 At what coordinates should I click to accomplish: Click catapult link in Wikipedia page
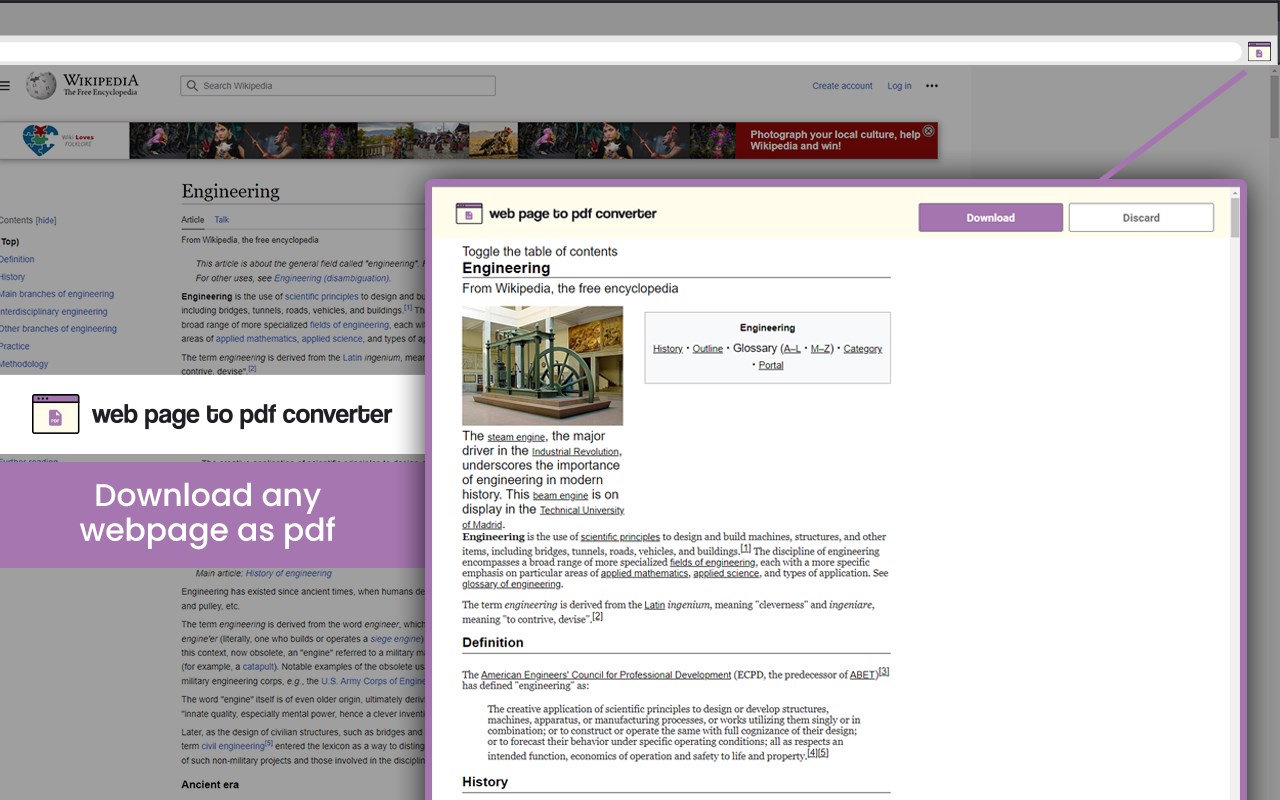[258, 667]
